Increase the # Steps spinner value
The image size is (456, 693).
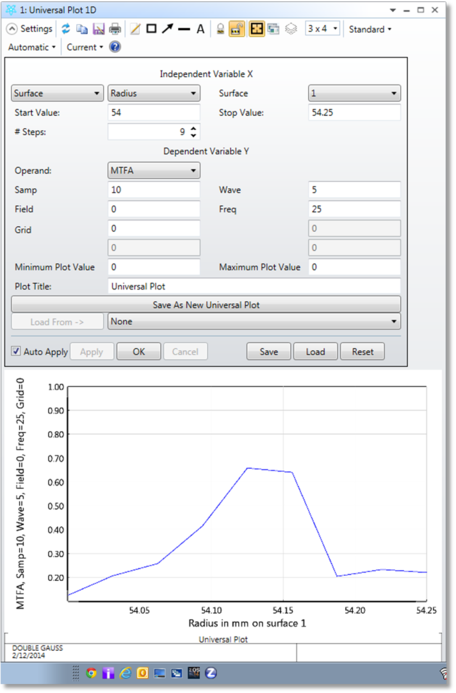194,129
